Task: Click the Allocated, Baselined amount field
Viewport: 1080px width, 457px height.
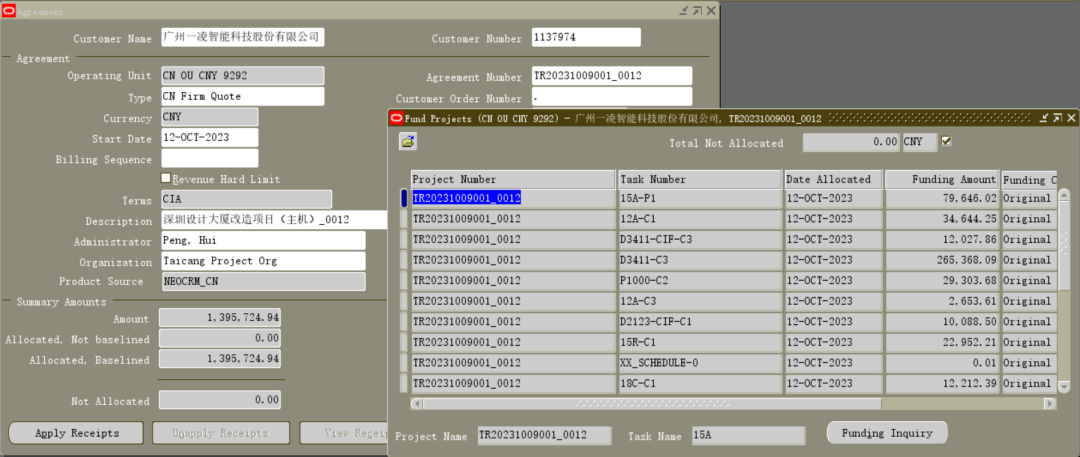Action: click(220, 358)
